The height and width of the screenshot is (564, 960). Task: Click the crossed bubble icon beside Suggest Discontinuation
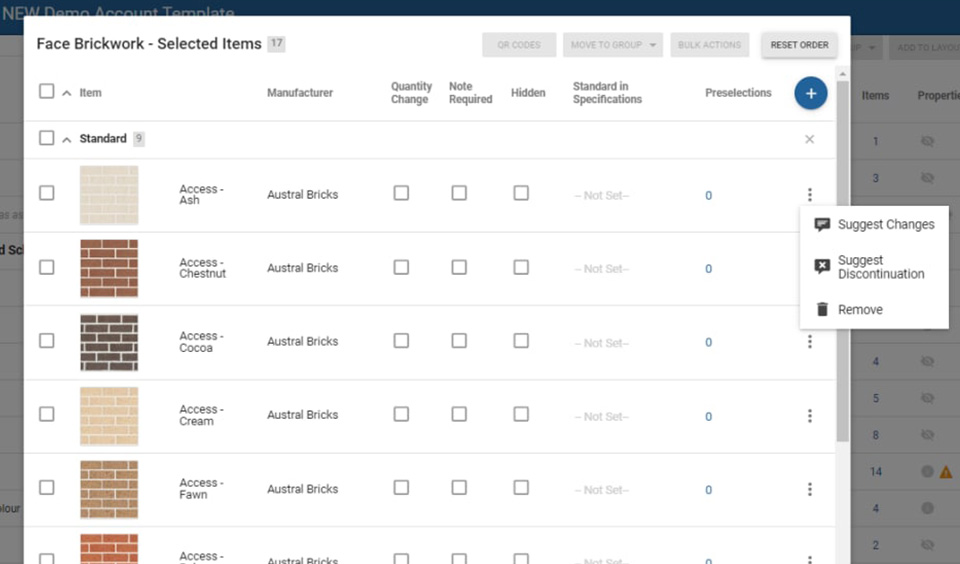tap(822, 266)
